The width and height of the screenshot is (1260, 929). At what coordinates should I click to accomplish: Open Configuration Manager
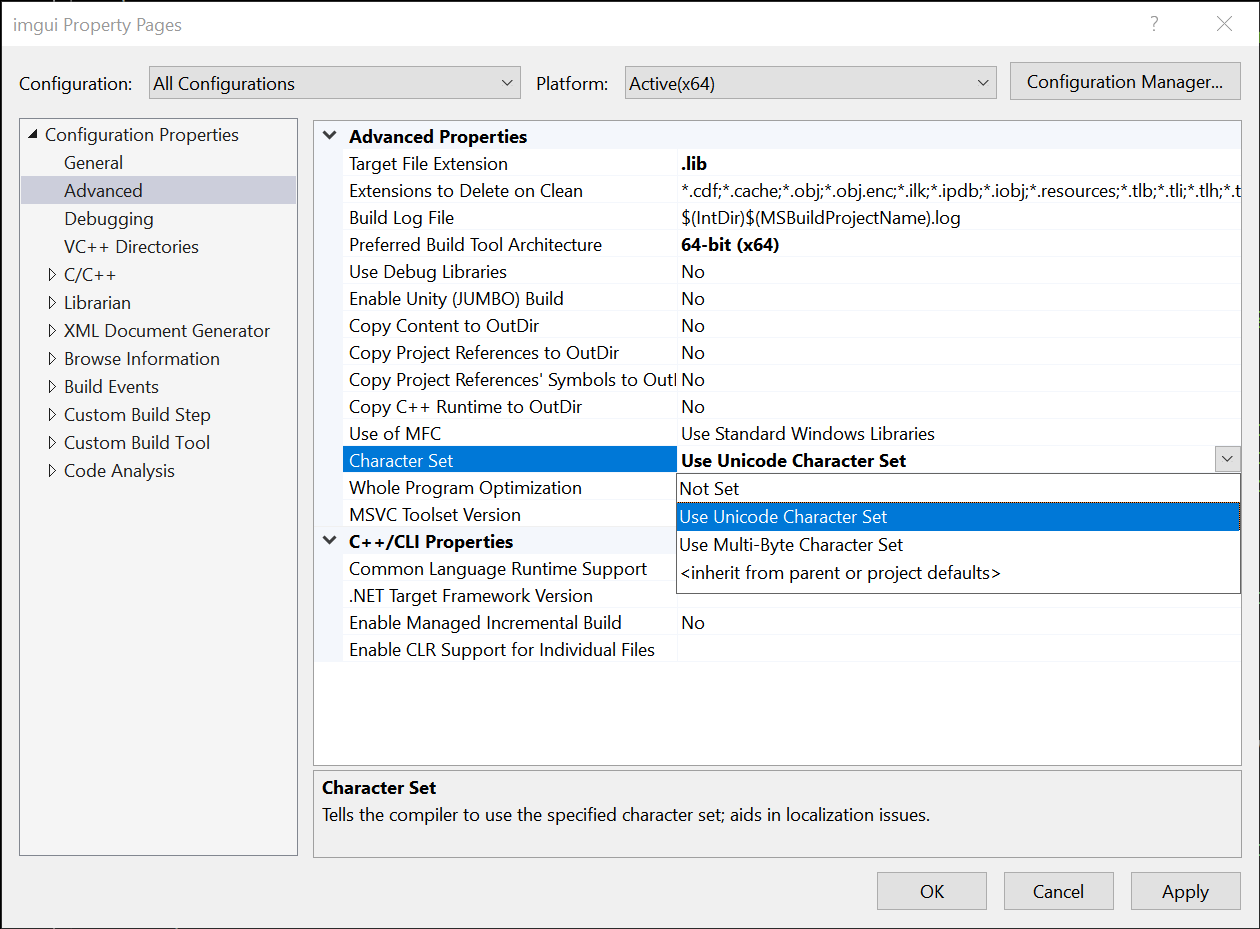coord(1124,83)
